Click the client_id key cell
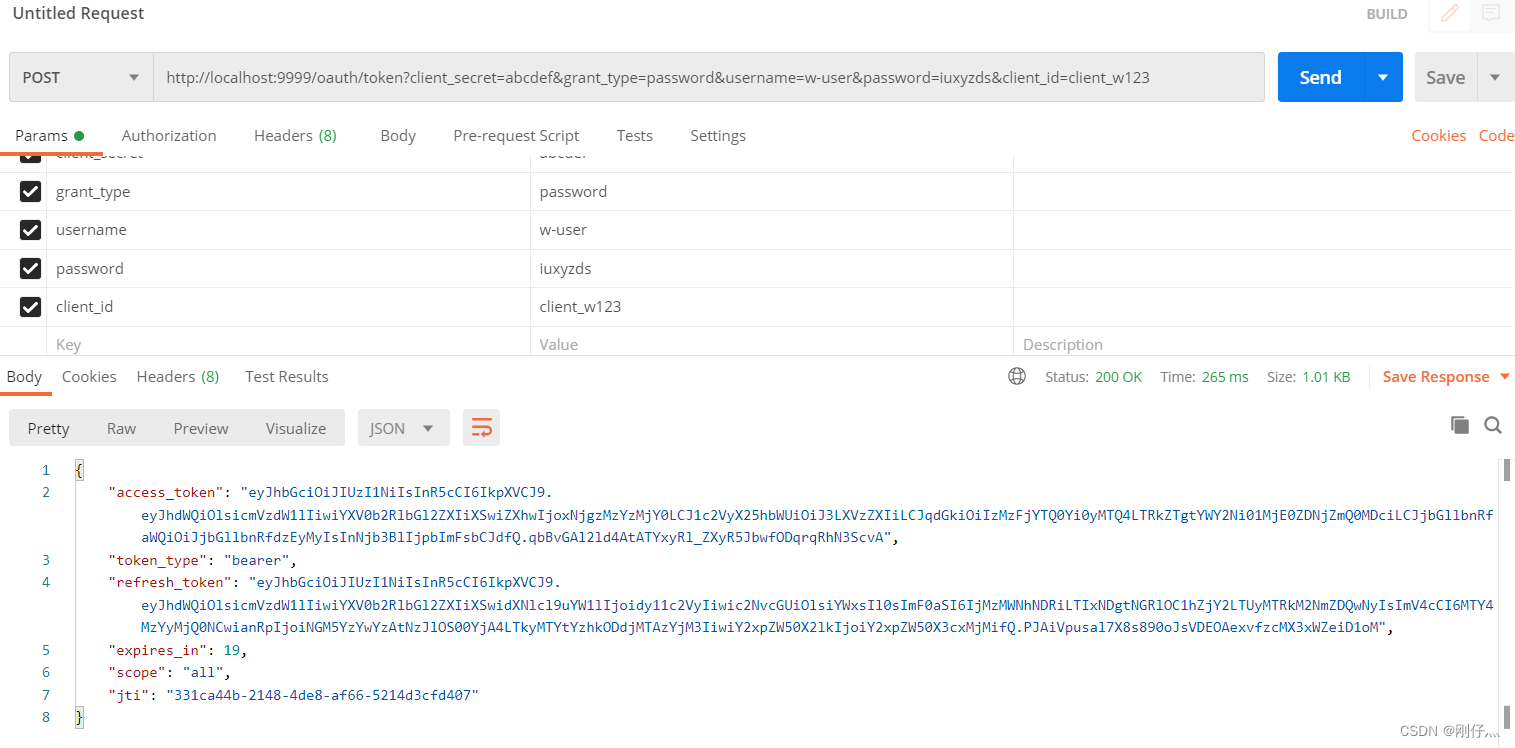Viewport: 1515px width, 748px height. pos(288,306)
